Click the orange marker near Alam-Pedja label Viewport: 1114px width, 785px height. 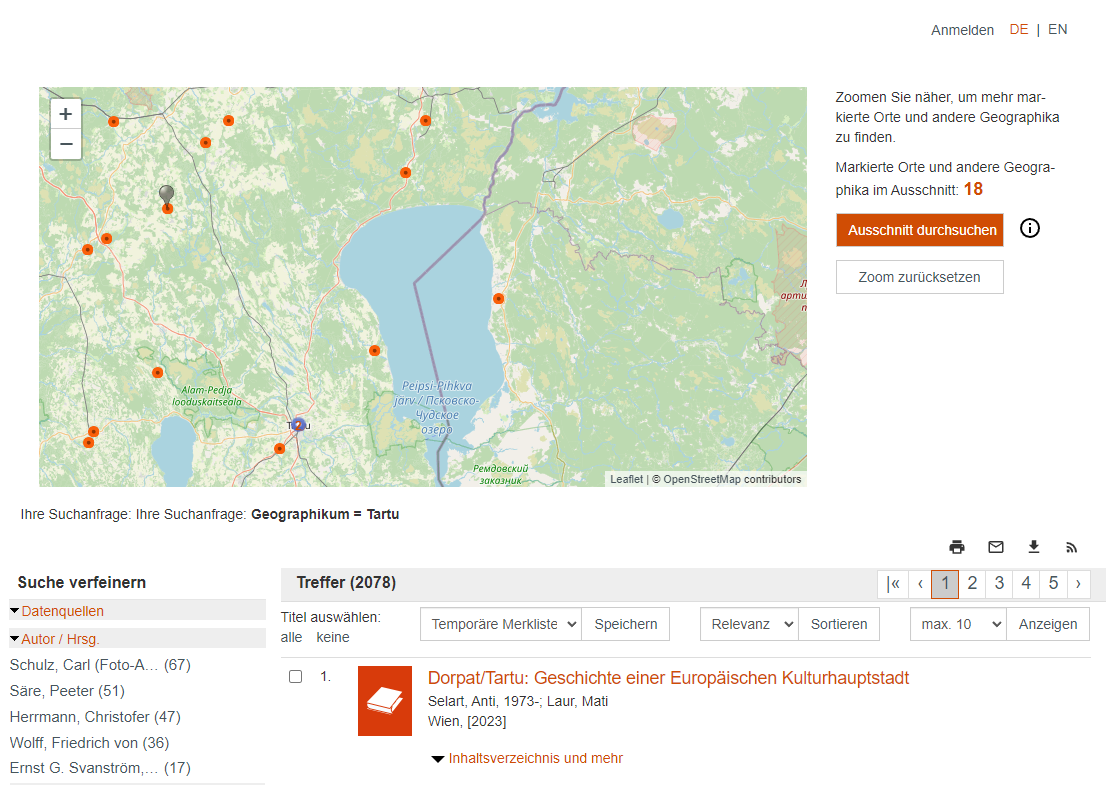point(158,372)
